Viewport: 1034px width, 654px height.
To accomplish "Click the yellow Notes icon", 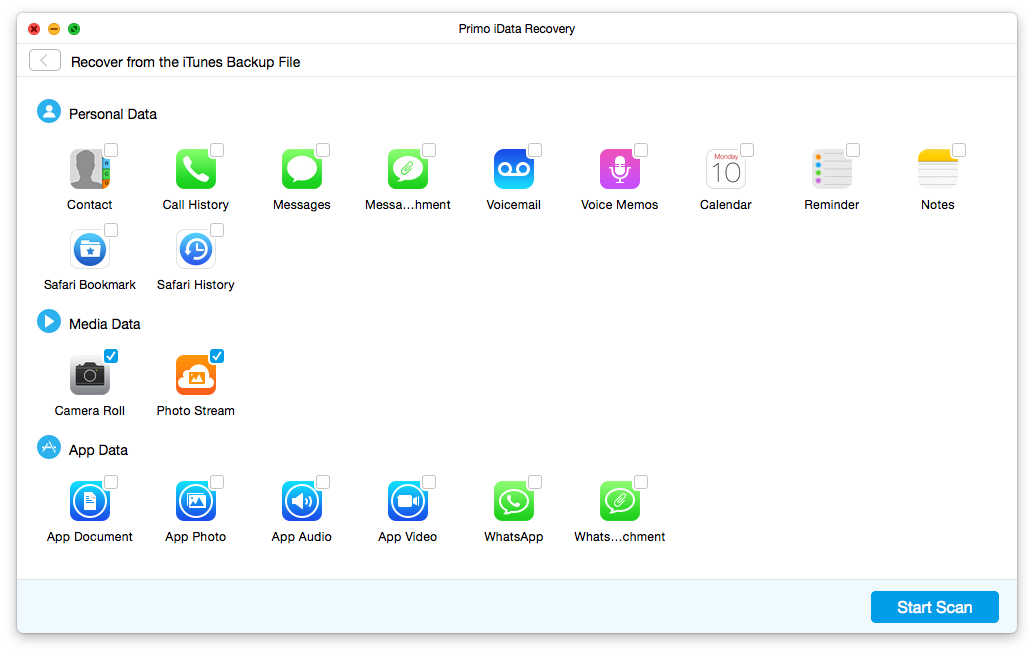I will [938, 169].
